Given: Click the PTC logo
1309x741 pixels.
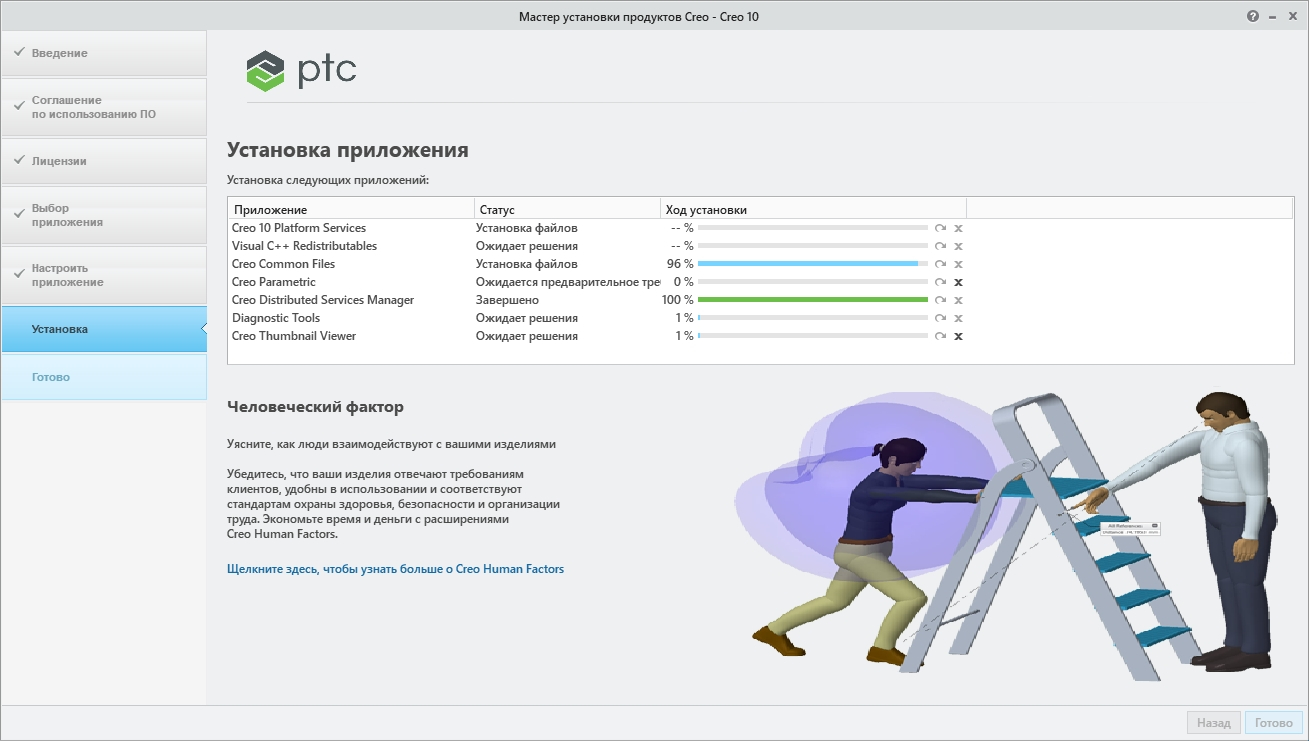Looking at the screenshot, I should pyautogui.click(x=301, y=70).
